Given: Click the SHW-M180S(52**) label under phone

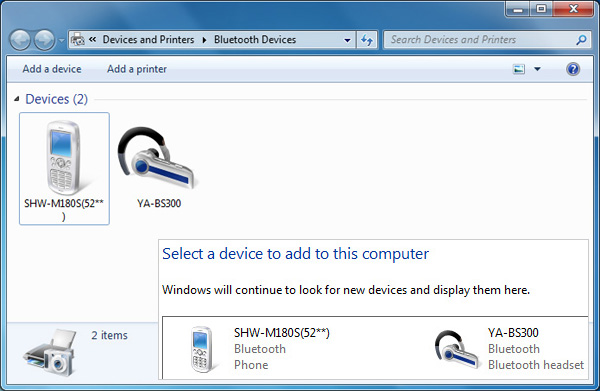Looking at the screenshot, I should [x=64, y=209].
